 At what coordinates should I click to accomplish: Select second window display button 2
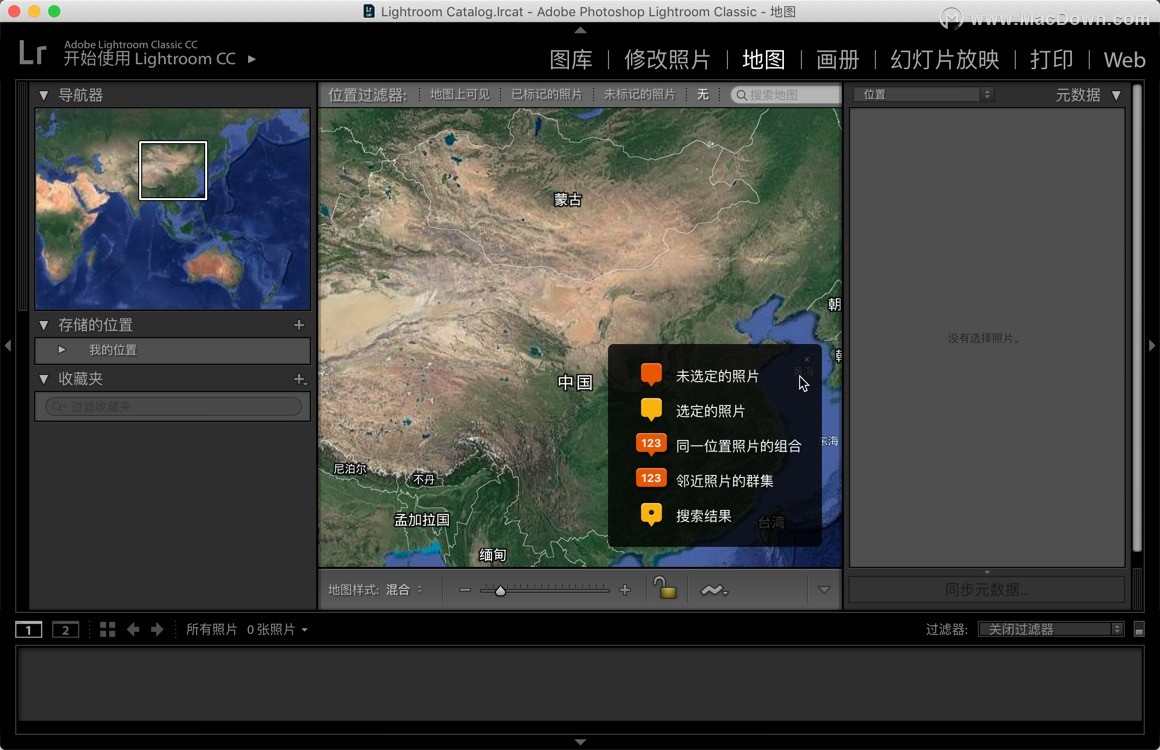pyautogui.click(x=65, y=629)
